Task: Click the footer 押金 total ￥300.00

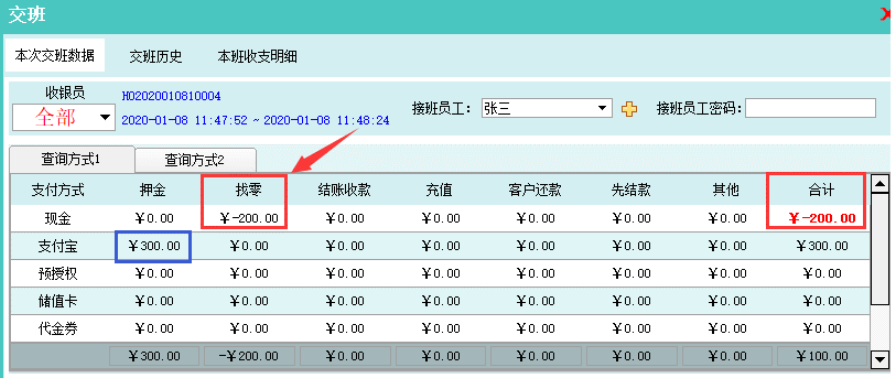Action: tap(155, 356)
